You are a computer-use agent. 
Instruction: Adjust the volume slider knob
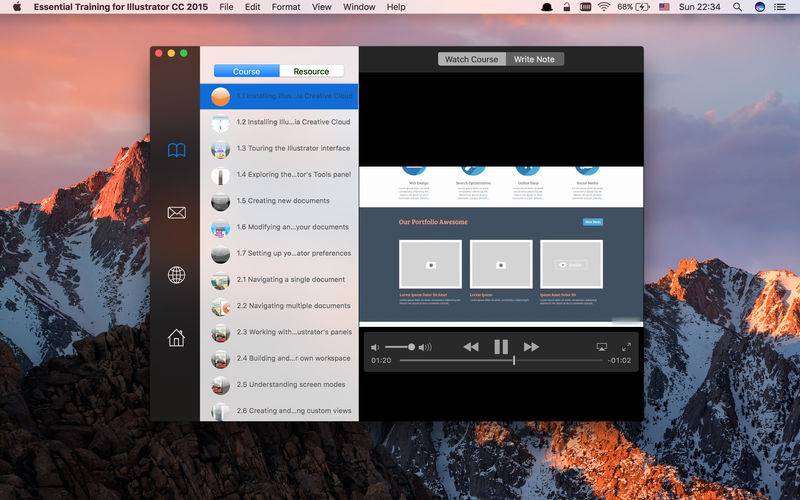(411, 347)
